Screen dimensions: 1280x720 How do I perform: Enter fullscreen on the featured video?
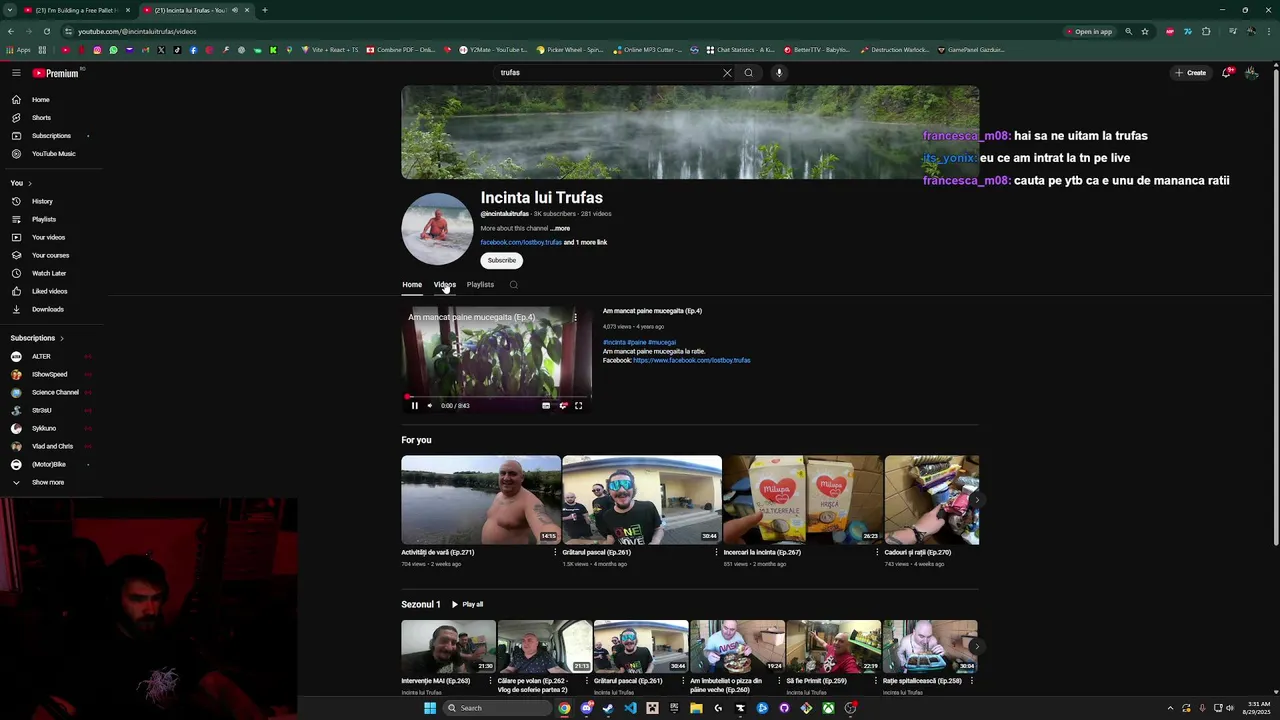[578, 406]
